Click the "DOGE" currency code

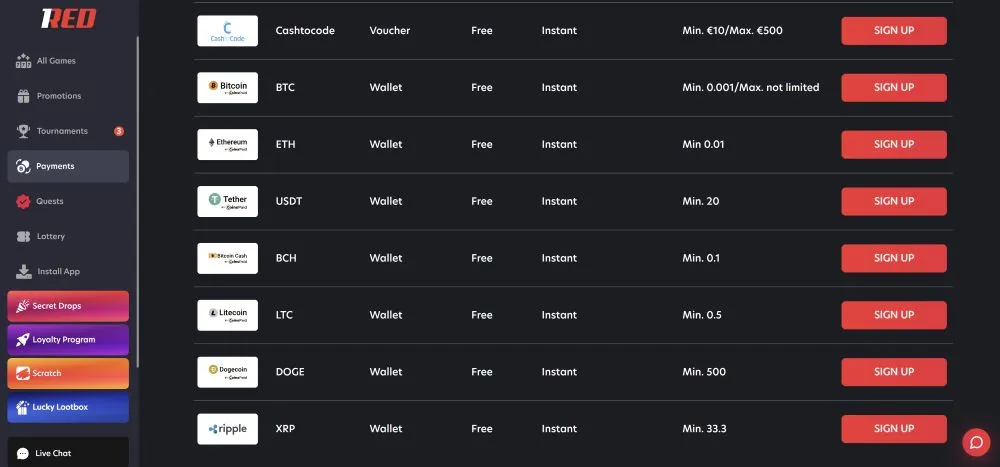point(290,372)
